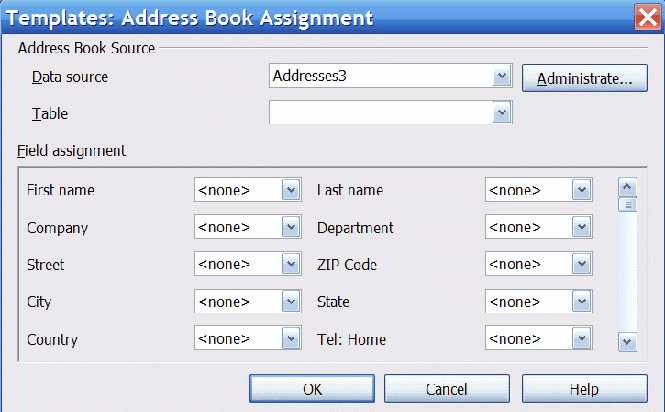This screenshot has width=665, height=412.
Task: Expand the City field dropdown
Action: (x=291, y=302)
